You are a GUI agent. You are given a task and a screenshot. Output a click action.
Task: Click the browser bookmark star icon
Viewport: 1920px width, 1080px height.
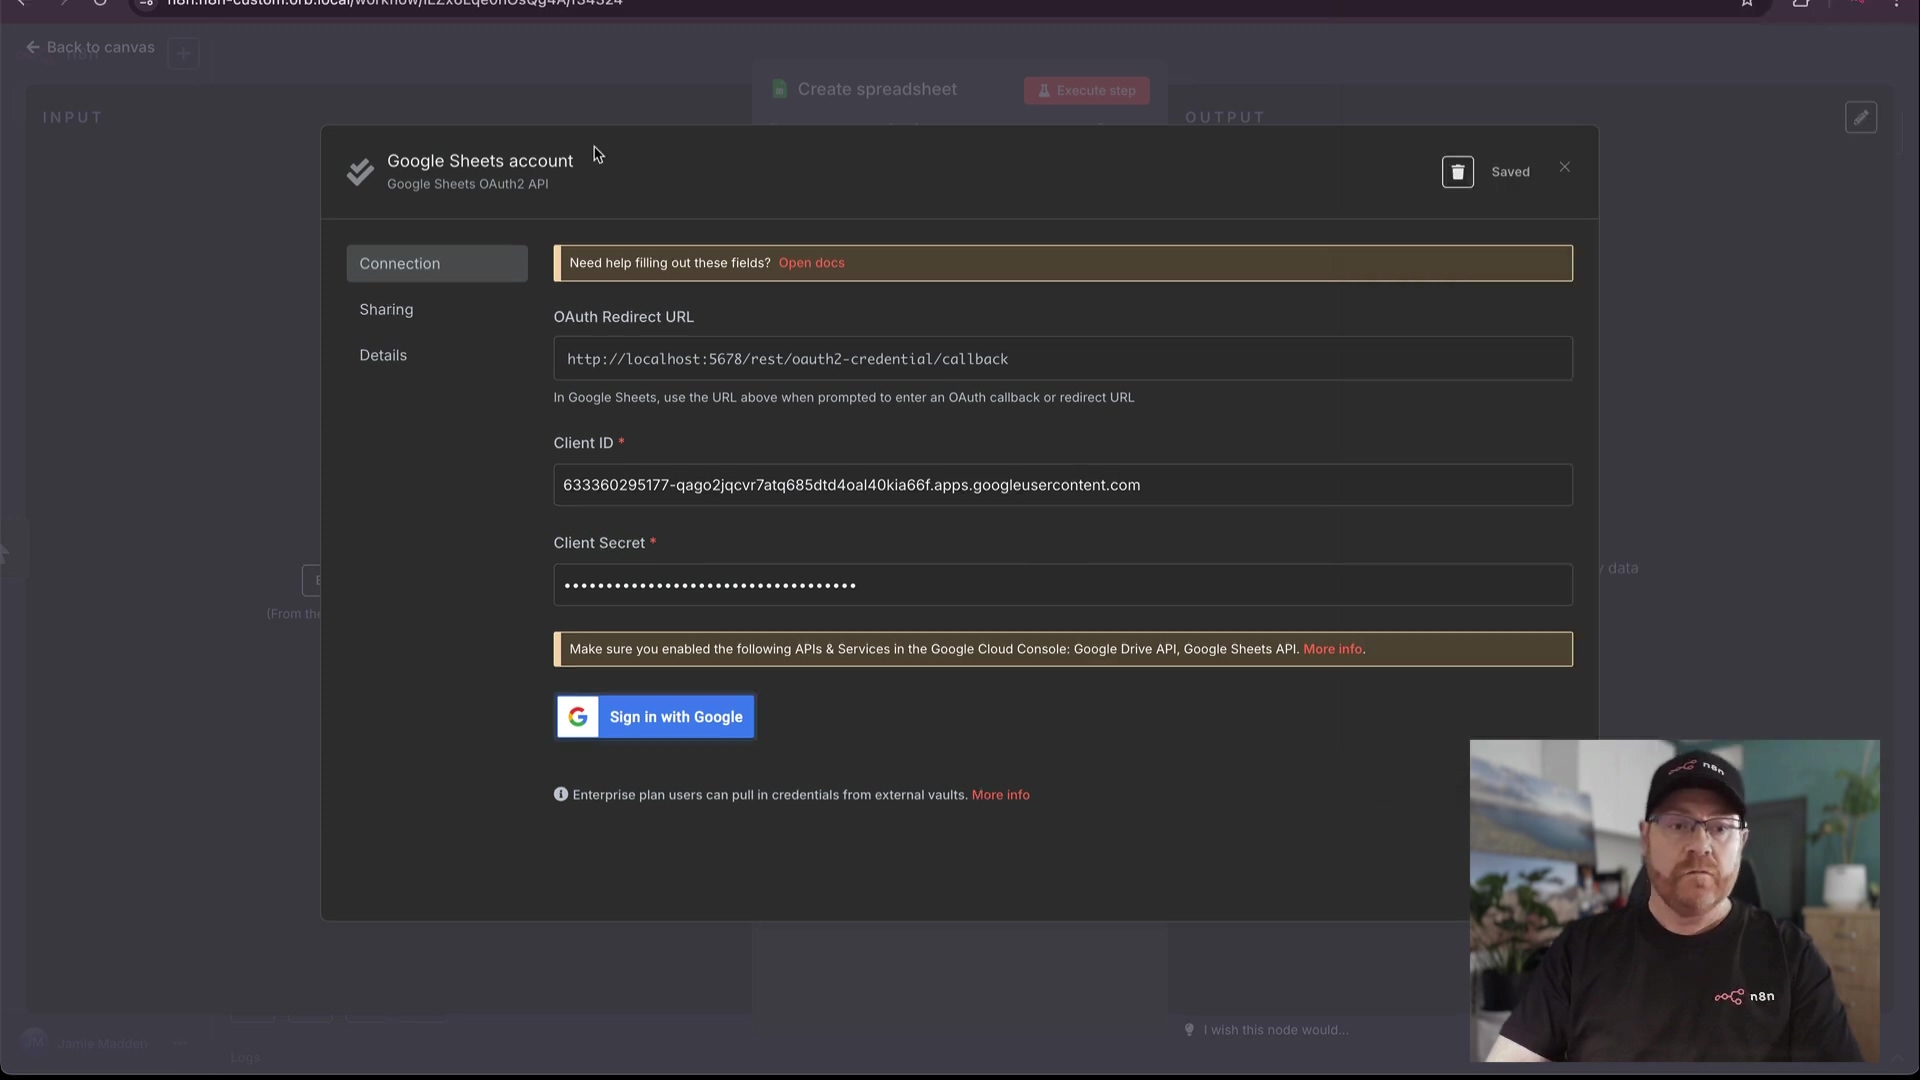pos(1746,3)
